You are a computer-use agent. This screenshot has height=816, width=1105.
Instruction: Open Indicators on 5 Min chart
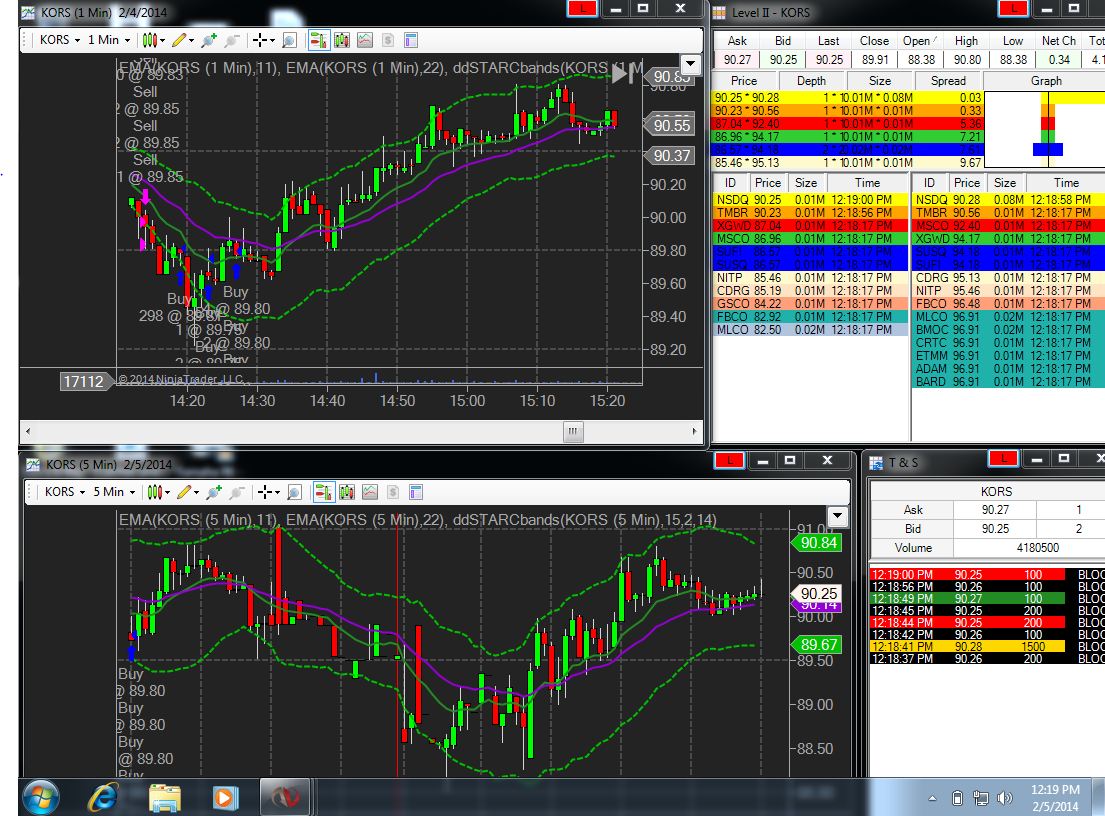coord(369,492)
